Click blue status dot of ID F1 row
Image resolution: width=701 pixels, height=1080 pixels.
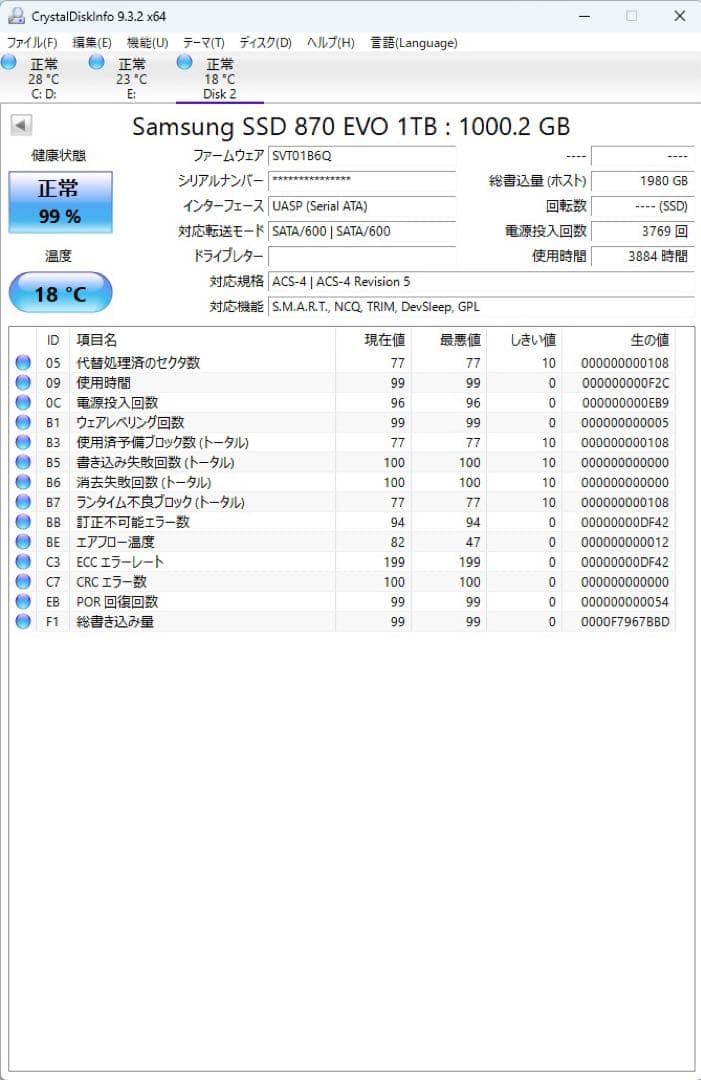click(23, 622)
